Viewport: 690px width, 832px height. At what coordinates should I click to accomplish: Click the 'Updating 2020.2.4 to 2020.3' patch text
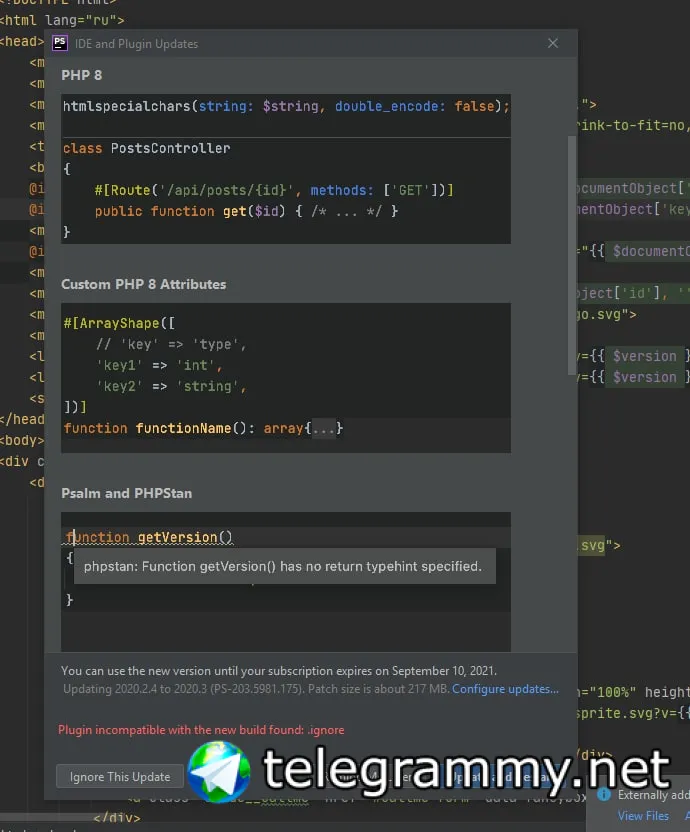point(256,689)
